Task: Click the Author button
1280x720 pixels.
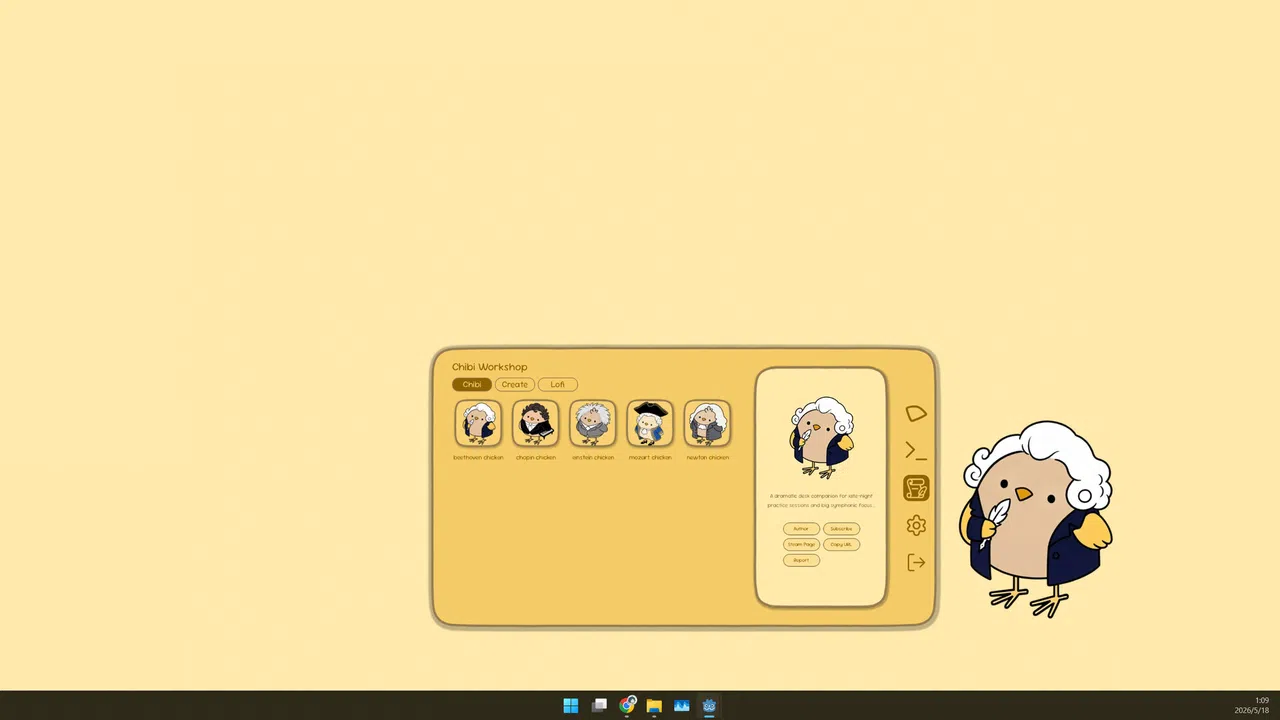Action: point(801,529)
